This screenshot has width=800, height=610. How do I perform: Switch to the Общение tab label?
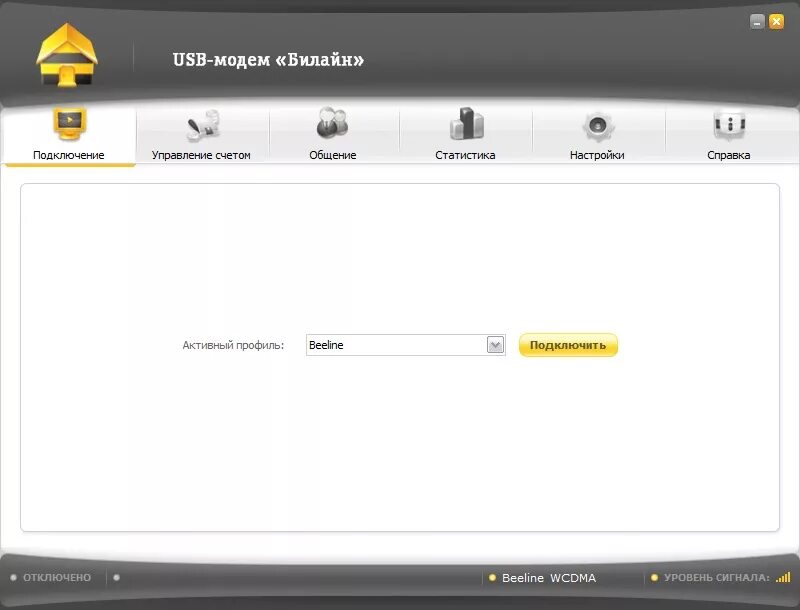pos(333,155)
